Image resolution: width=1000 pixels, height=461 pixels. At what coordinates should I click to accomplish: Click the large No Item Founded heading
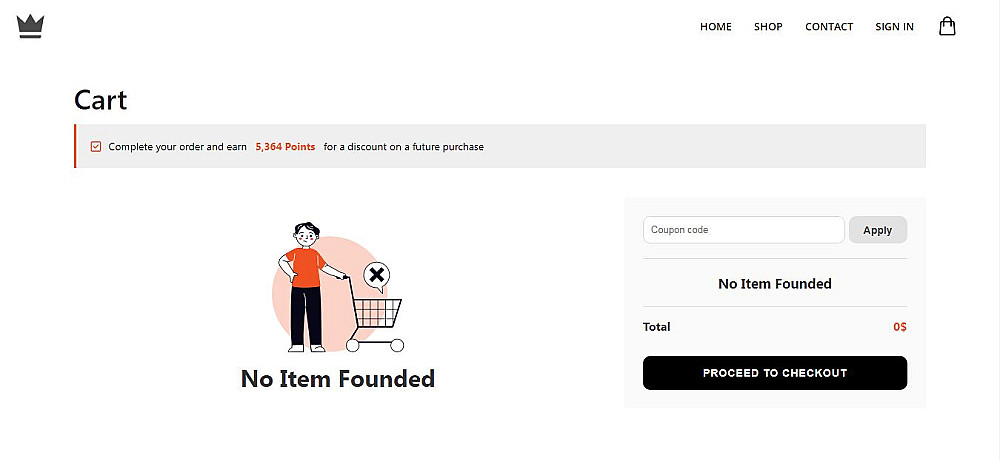coord(338,379)
